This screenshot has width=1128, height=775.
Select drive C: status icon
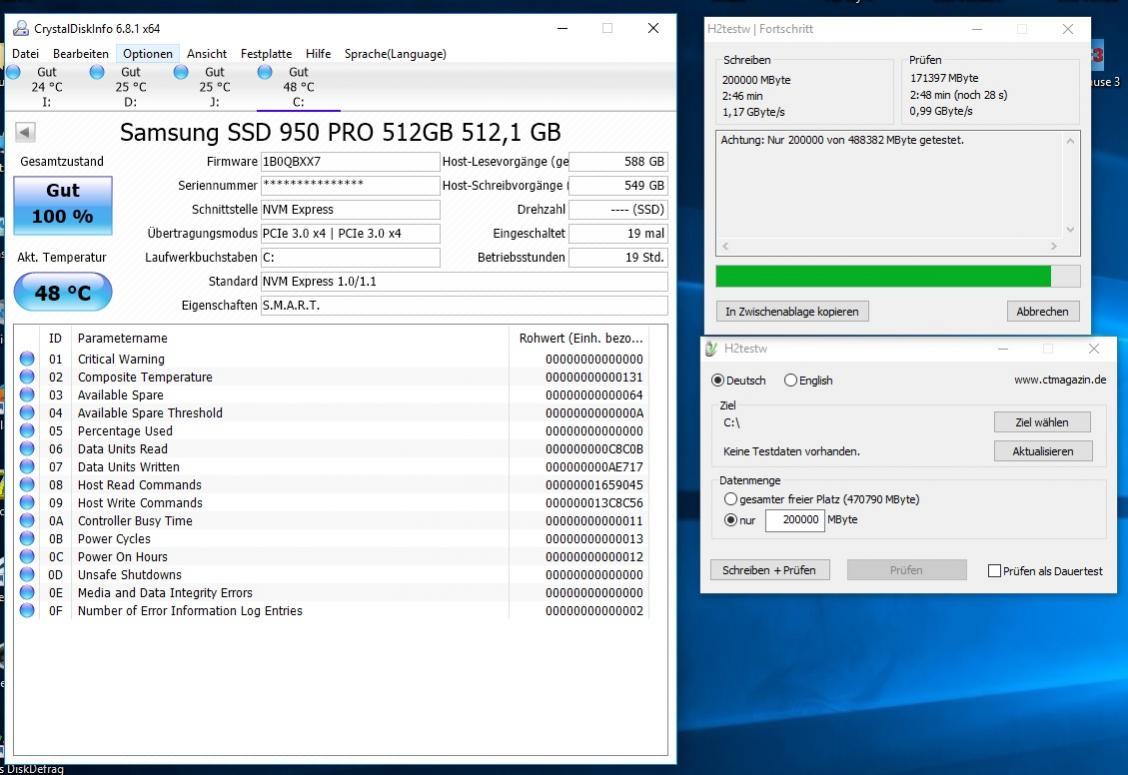(x=265, y=72)
